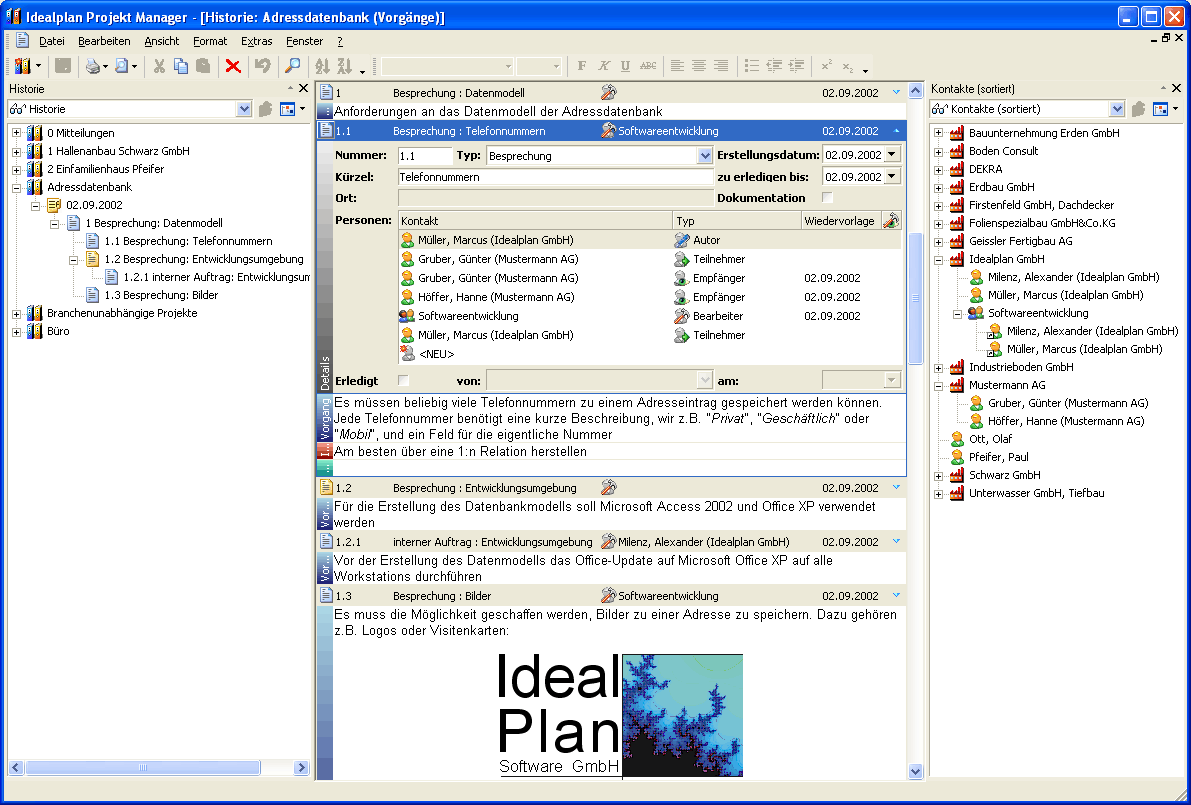Align text left
Image resolution: width=1191 pixels, height=805 pixels.
(678, 67)
